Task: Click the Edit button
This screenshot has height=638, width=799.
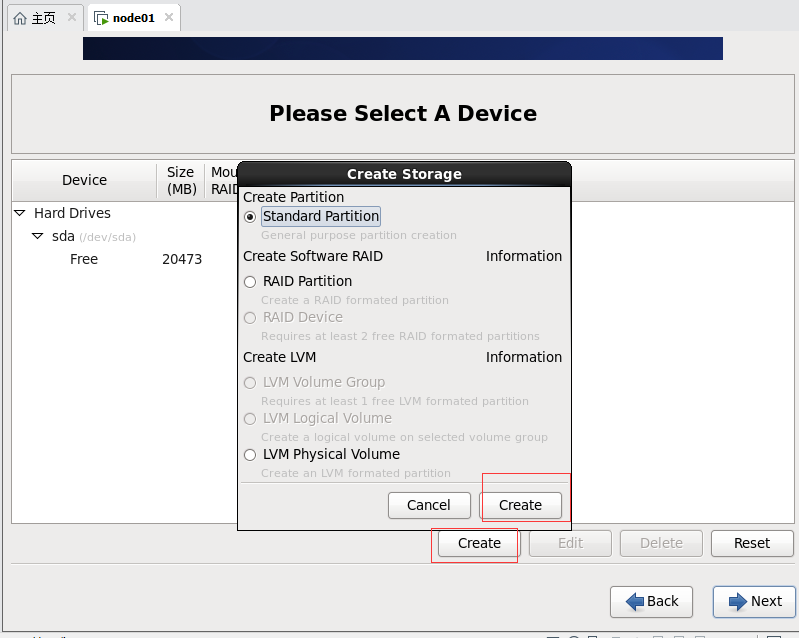Action: click(570, 543)
